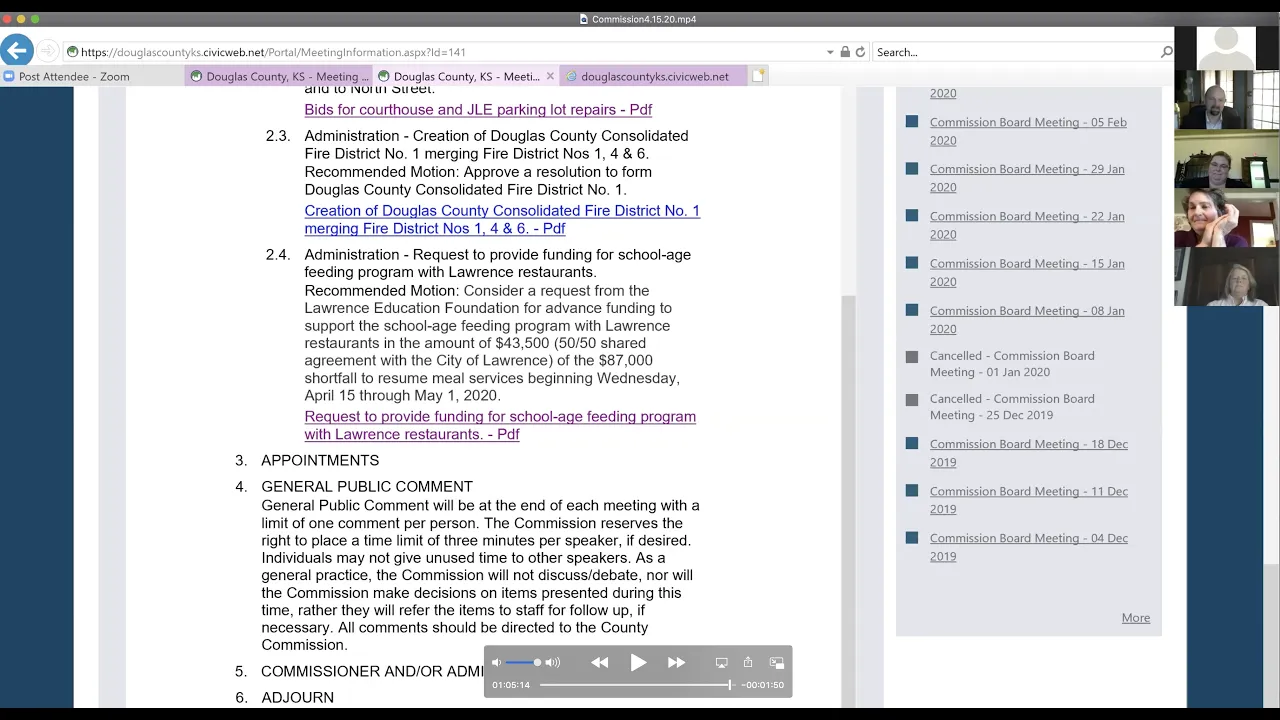Open Commission Board Meeting - 08 Jan 2020
Screen dimensions: 1280x720
1027,319
